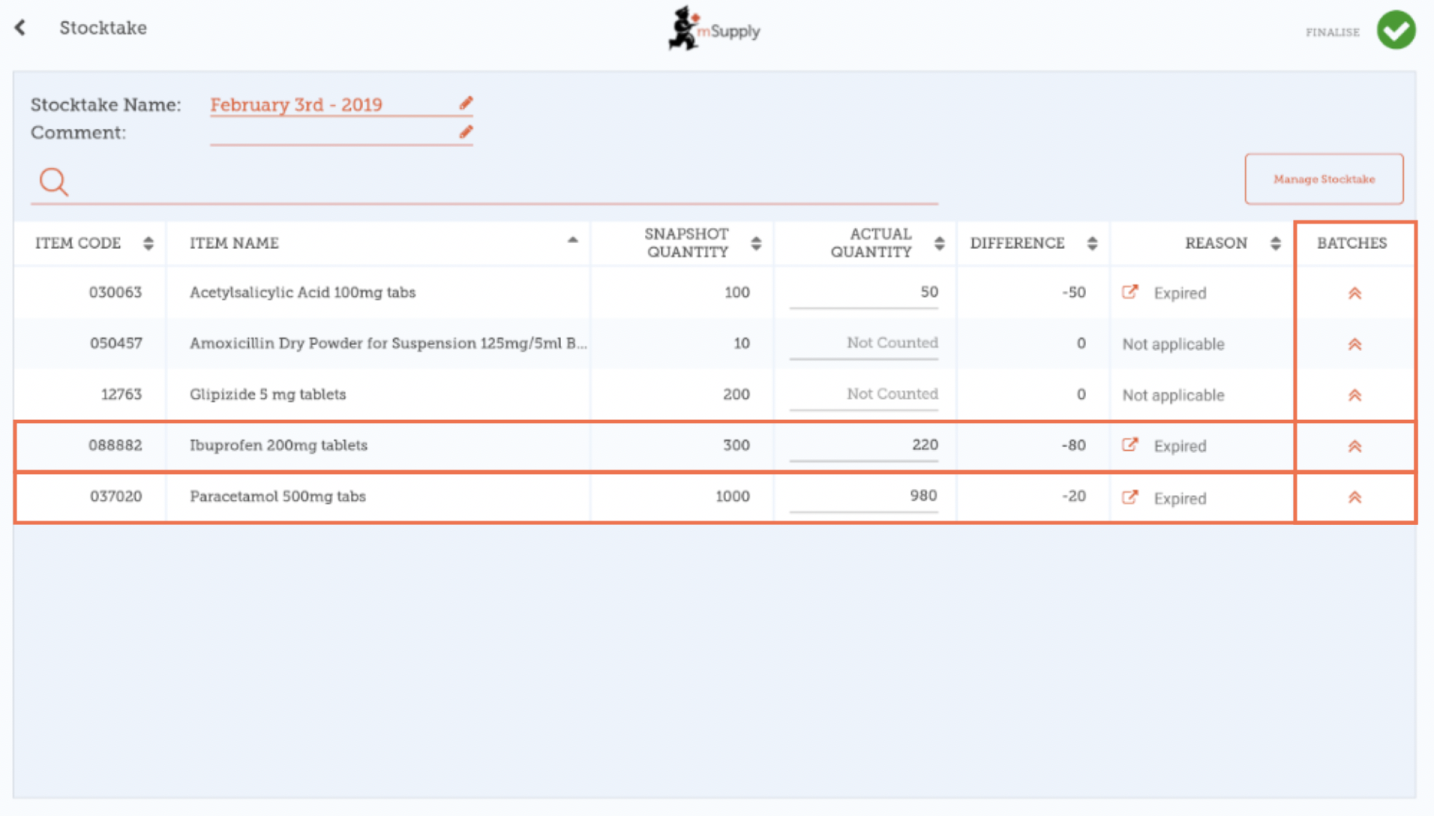
Task: Click Actual Quantity field for Glipizide
Action: (864, 394)
